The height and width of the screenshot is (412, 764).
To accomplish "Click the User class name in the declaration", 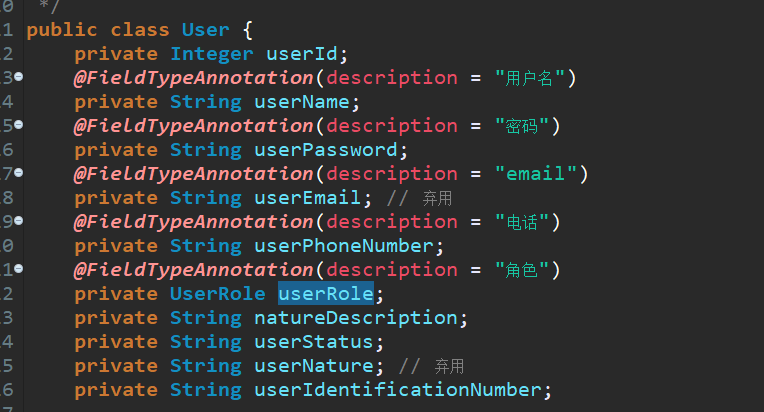I will click(x=205, y=30).
